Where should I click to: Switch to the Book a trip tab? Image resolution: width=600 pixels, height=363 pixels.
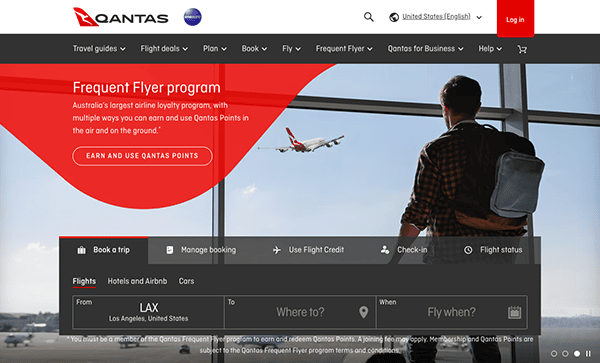tap(104, 250)
